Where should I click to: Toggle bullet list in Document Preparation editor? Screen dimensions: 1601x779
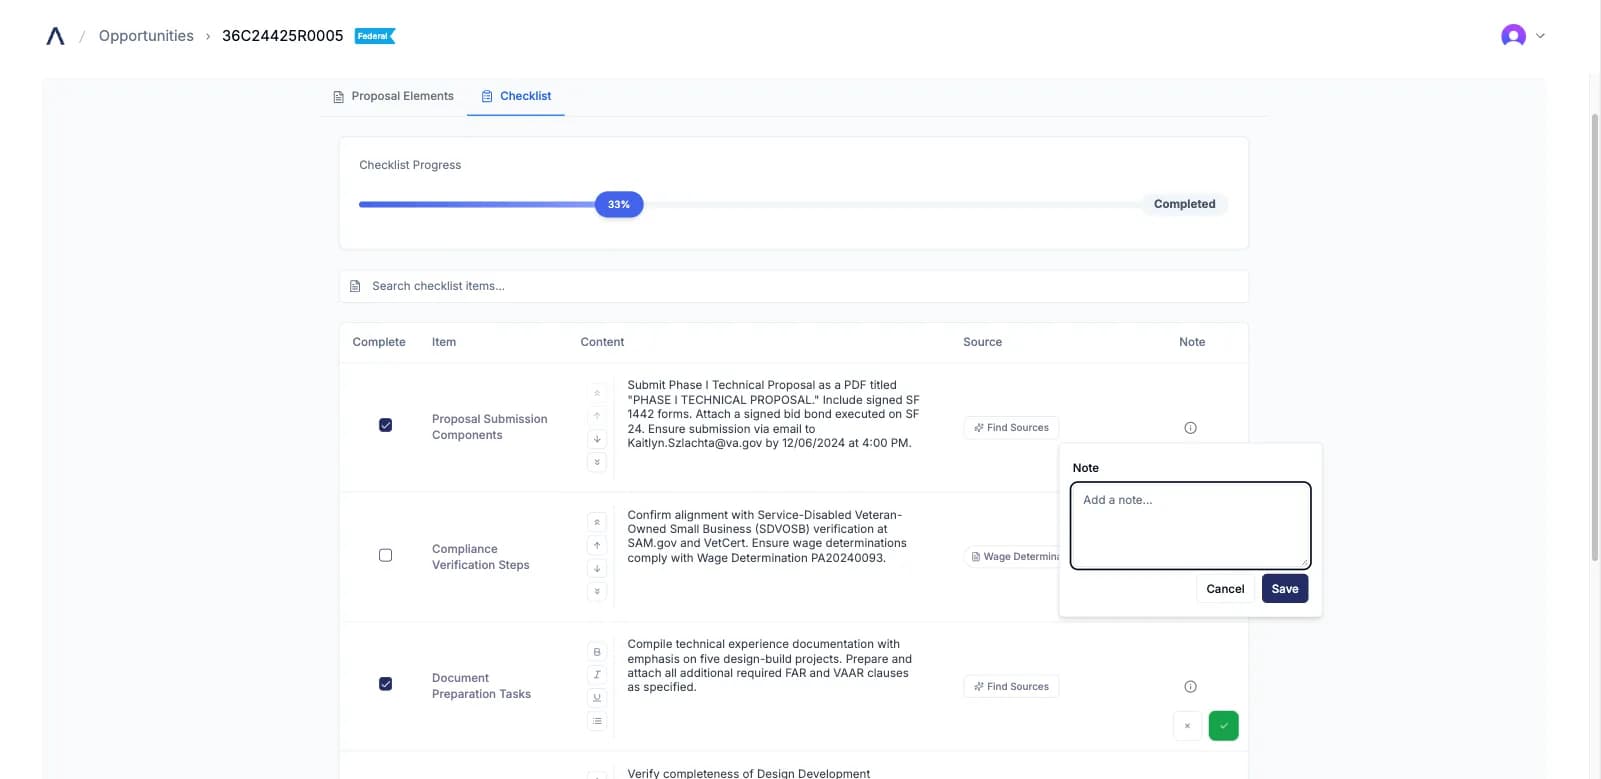597,721
